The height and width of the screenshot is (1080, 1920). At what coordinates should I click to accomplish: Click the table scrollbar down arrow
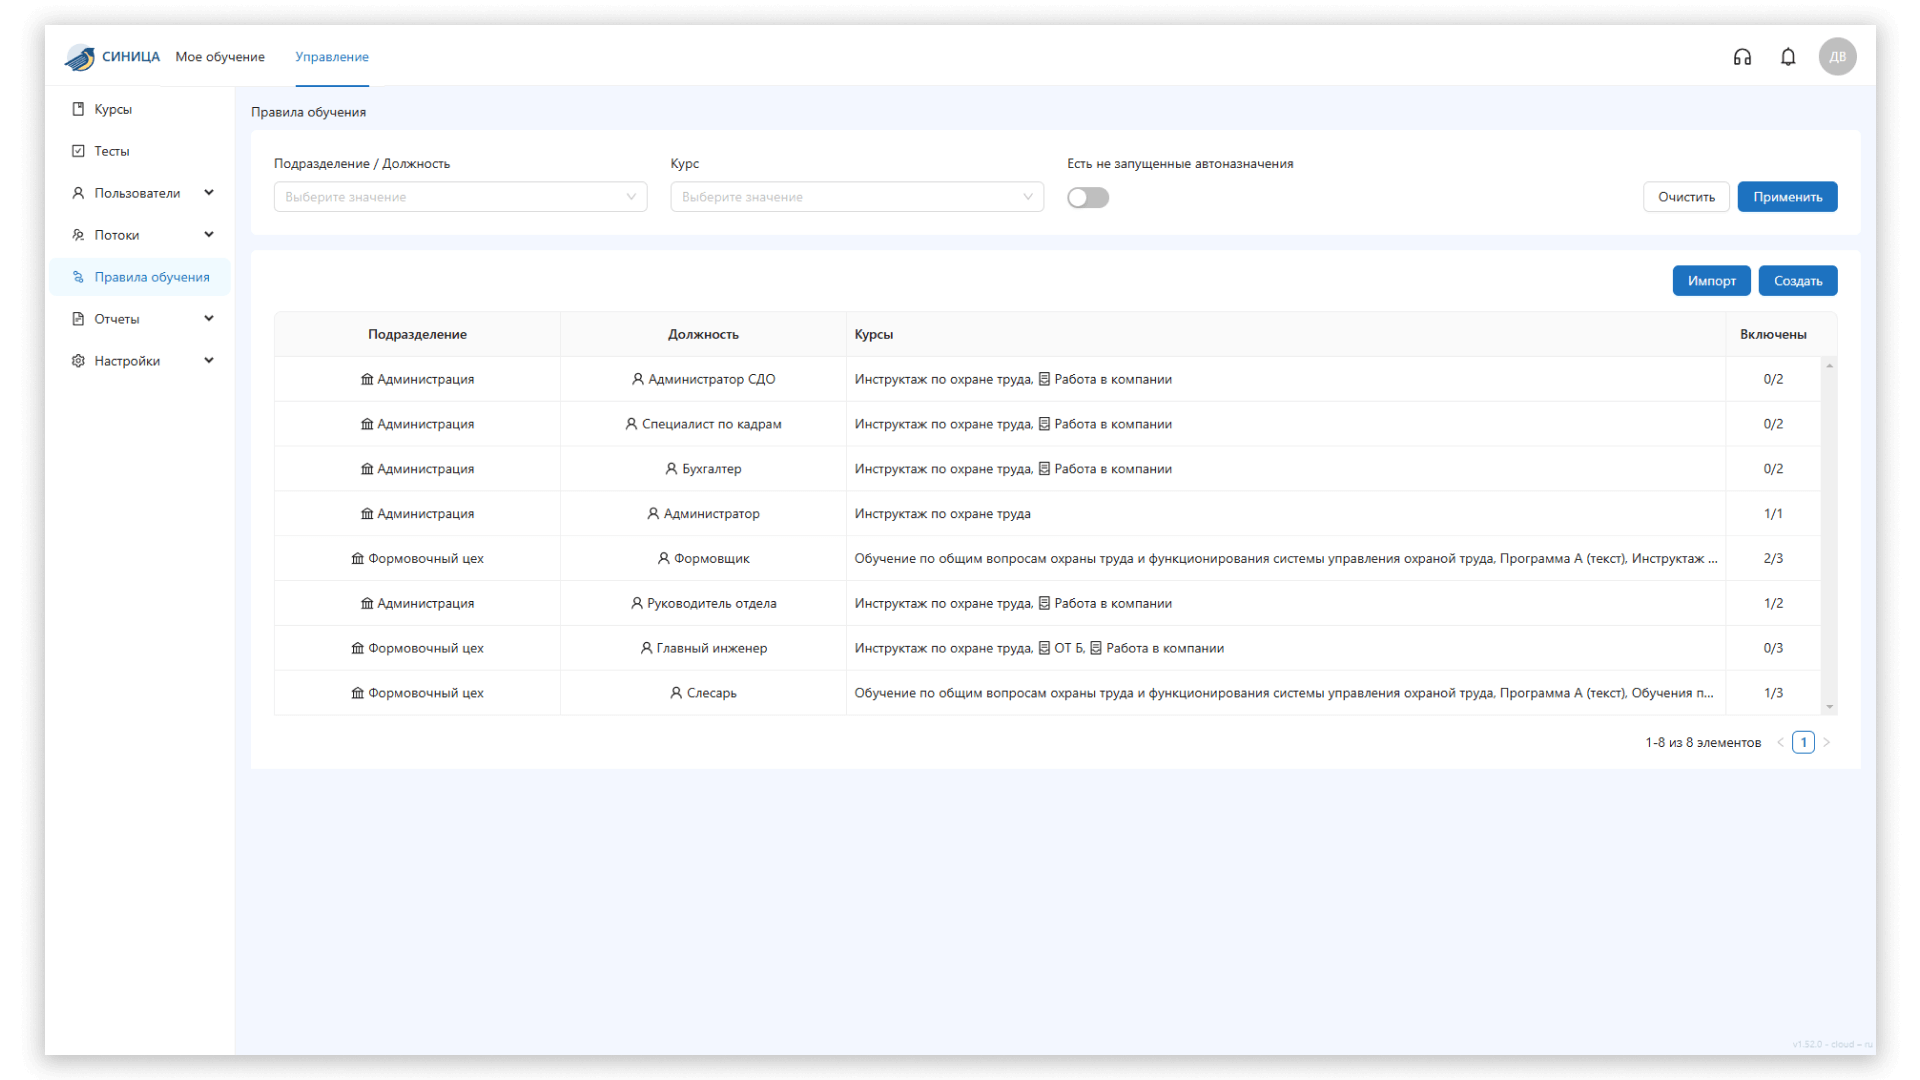click(1829, 707)
